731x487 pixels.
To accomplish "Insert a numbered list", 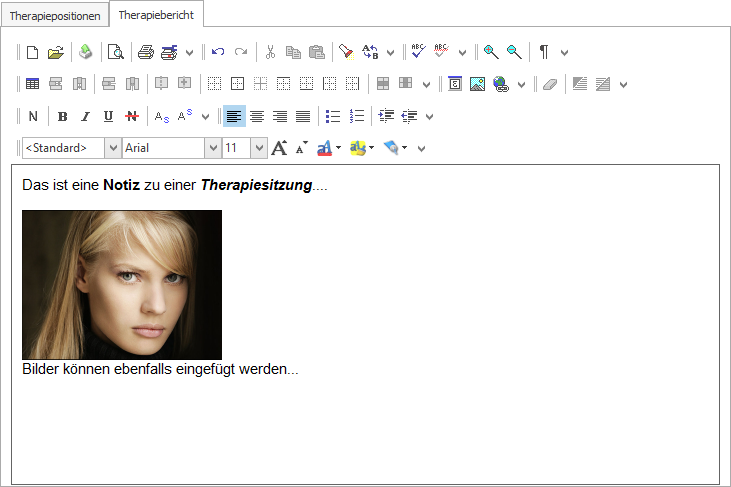I will tap(357, 116).
